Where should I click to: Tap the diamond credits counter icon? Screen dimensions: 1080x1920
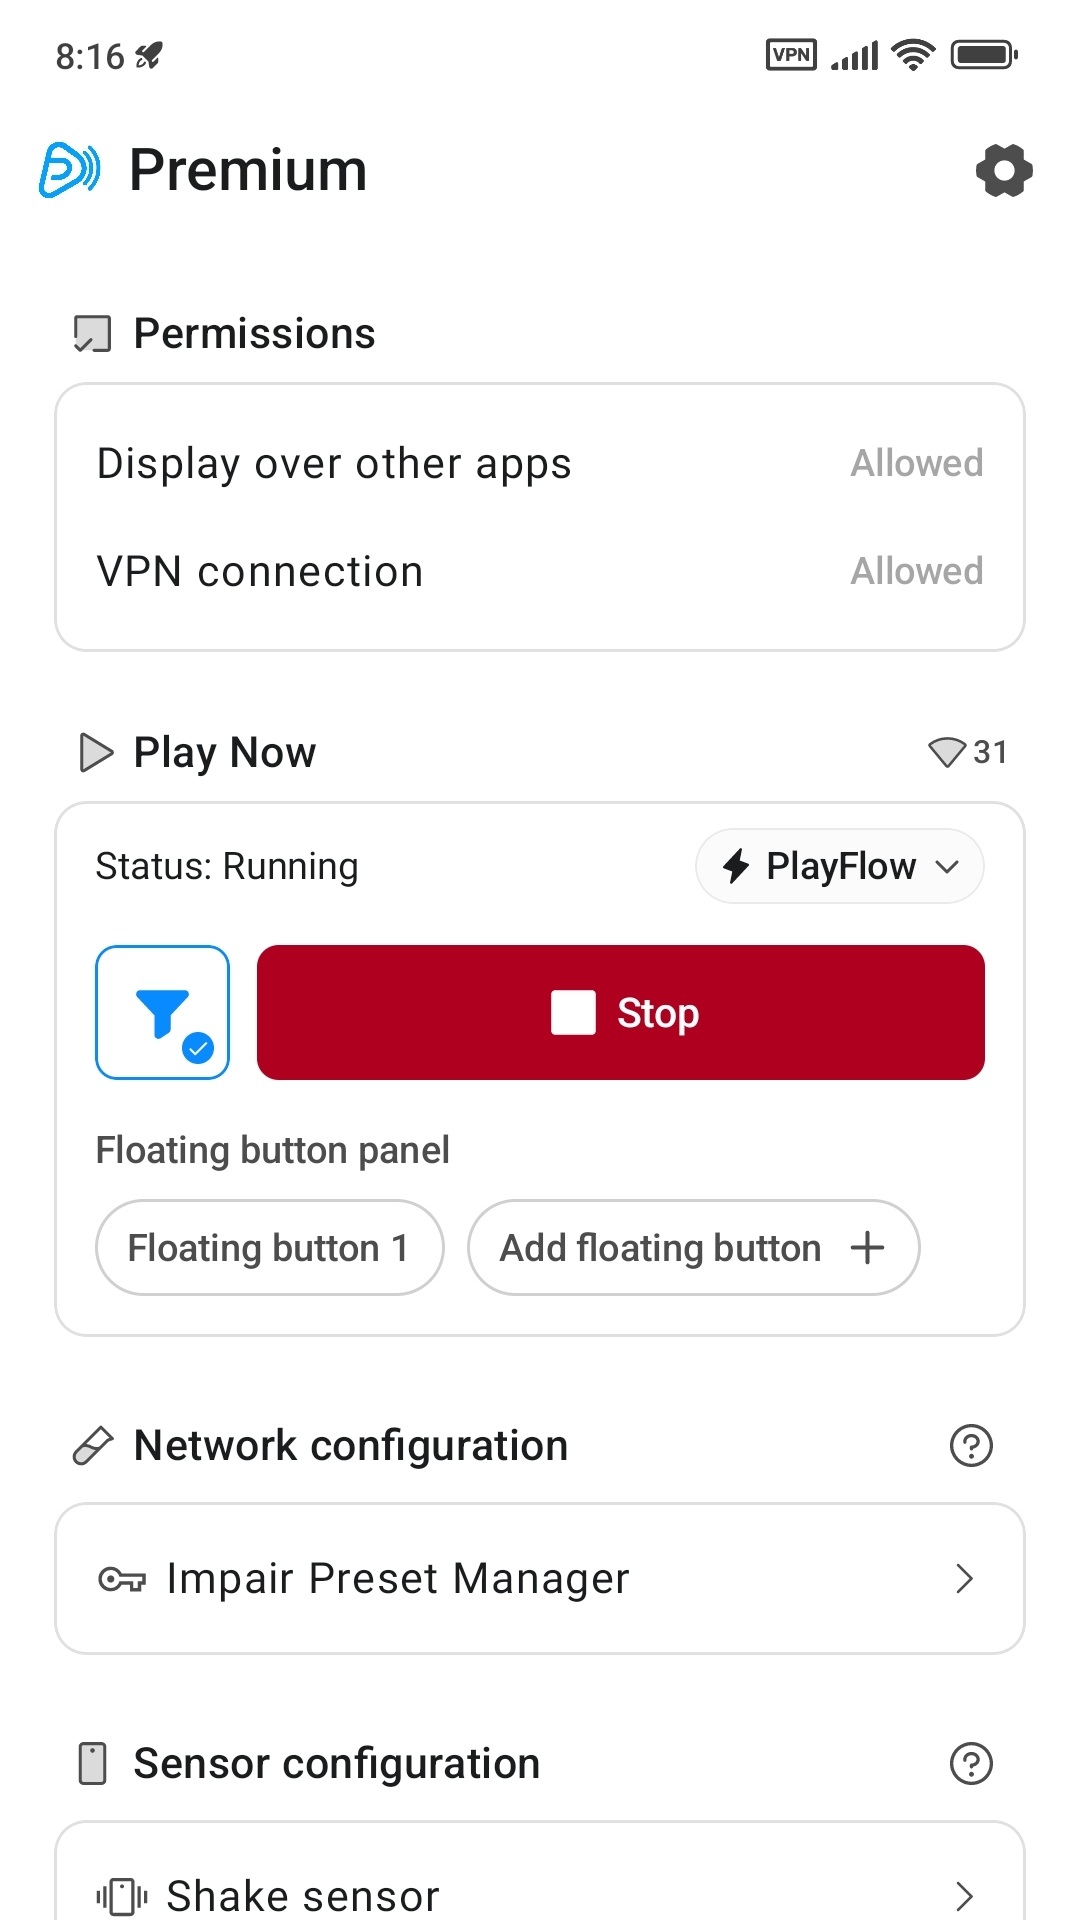tap(946, 752)
